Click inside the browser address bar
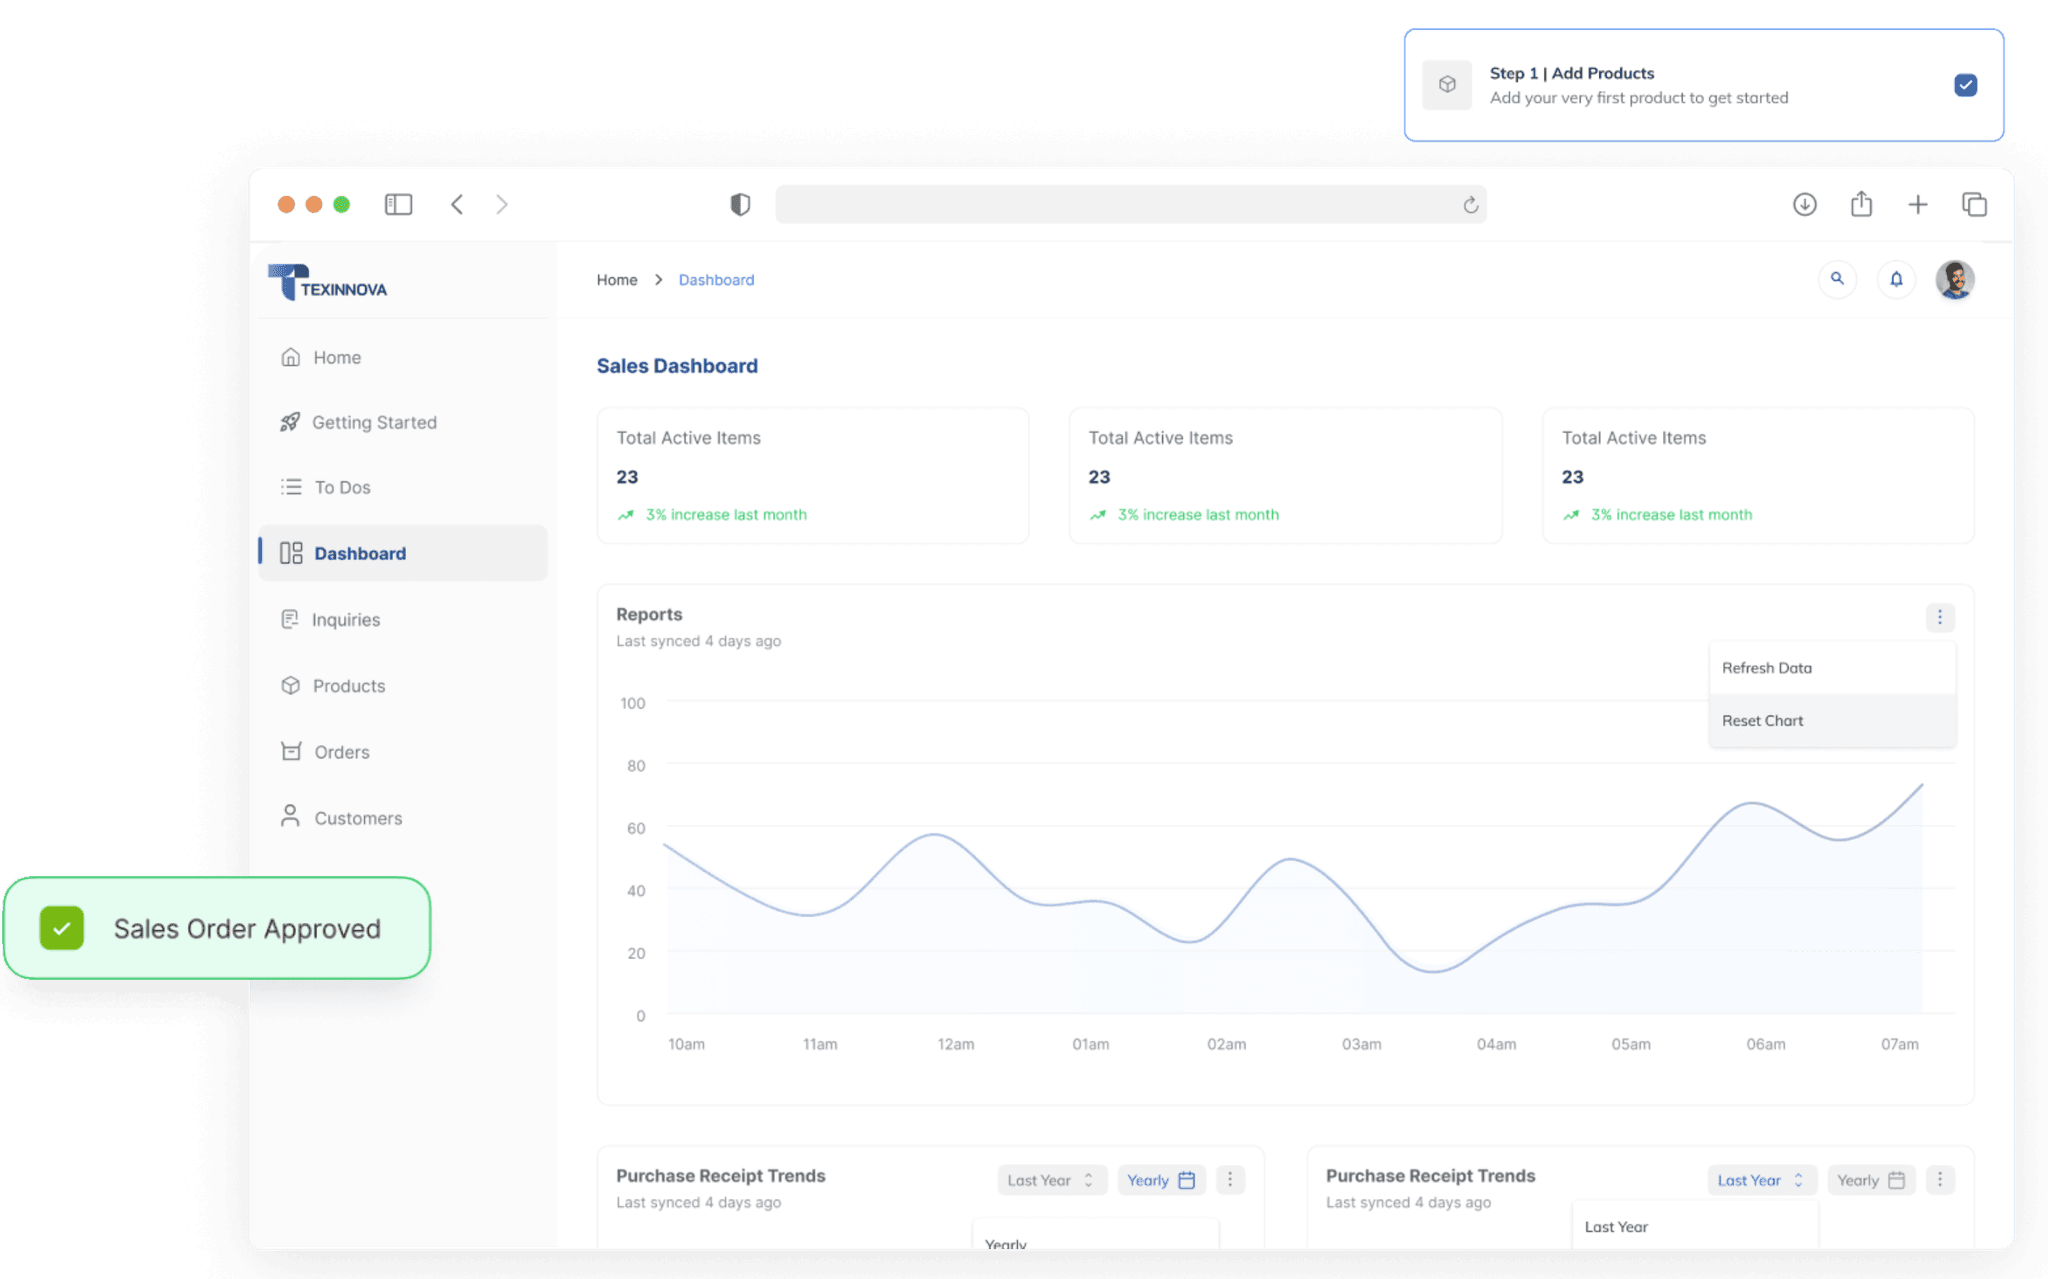 tap(1130, 204)
